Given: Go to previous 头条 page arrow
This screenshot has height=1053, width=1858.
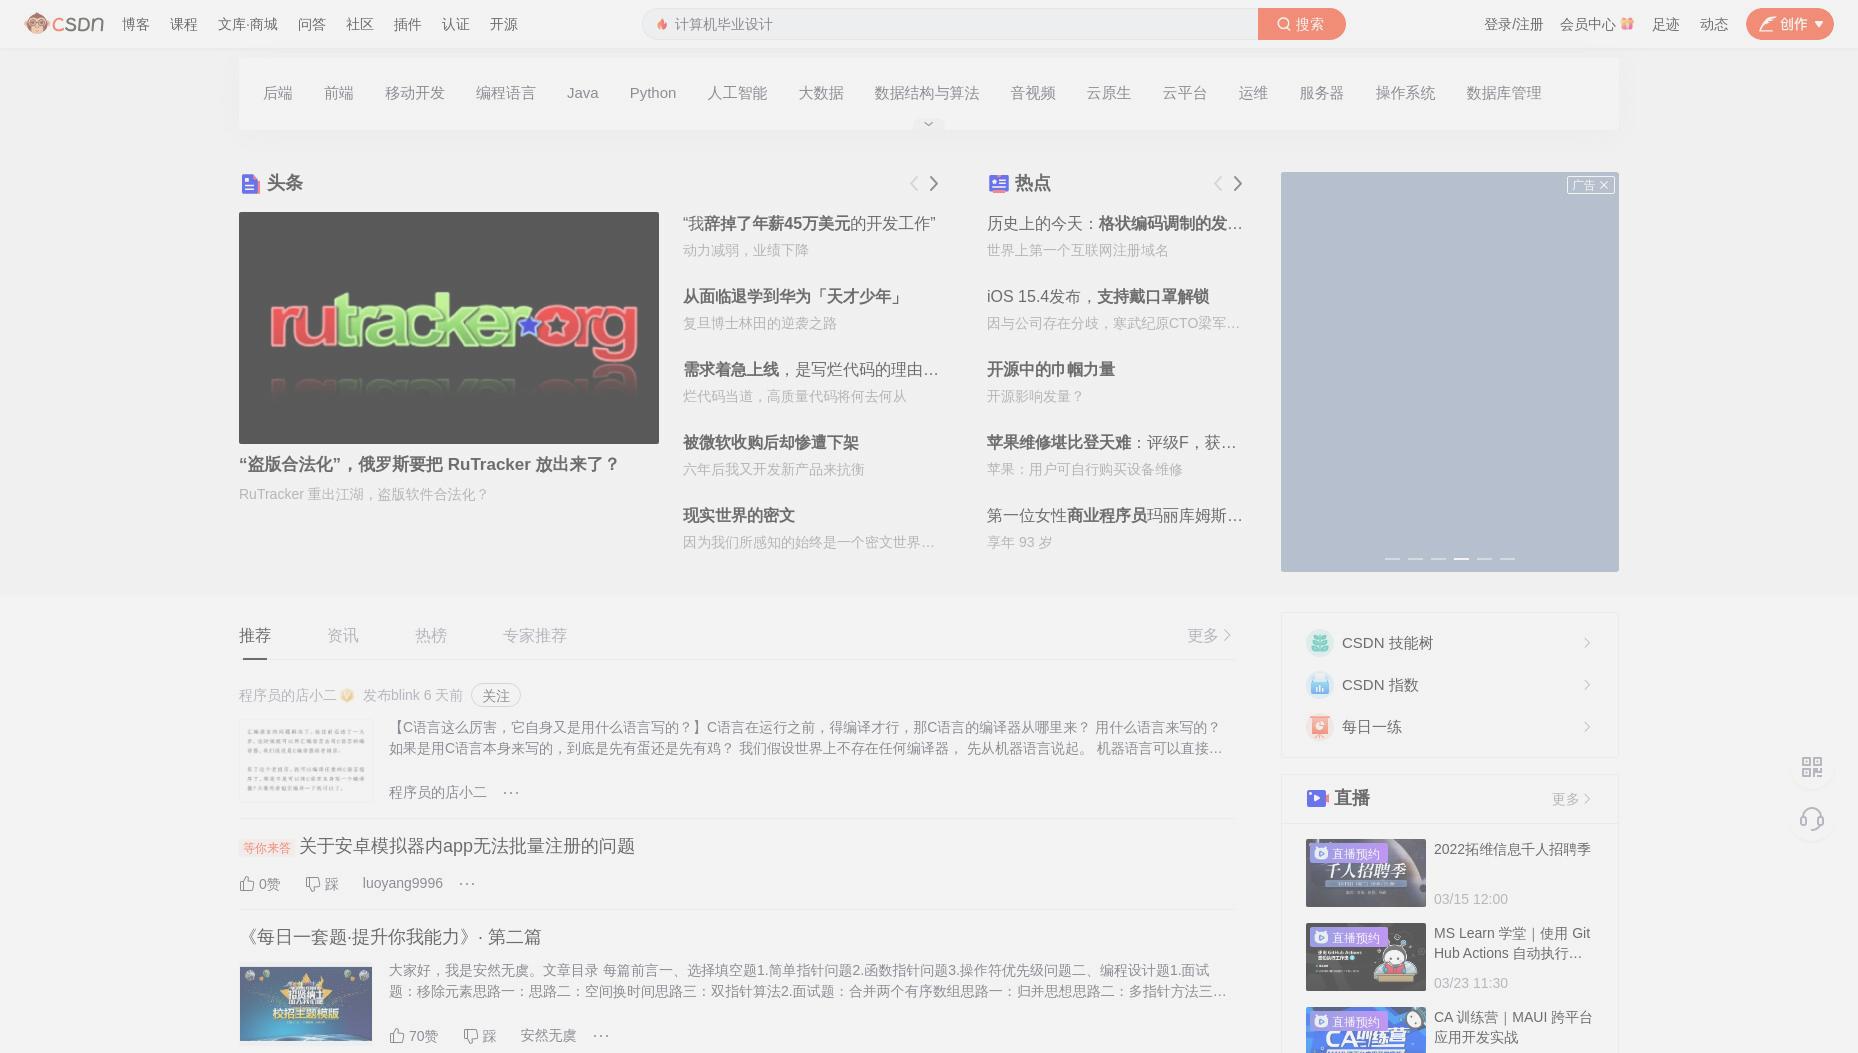Looking at the screenshot, I should pos(913,183).
